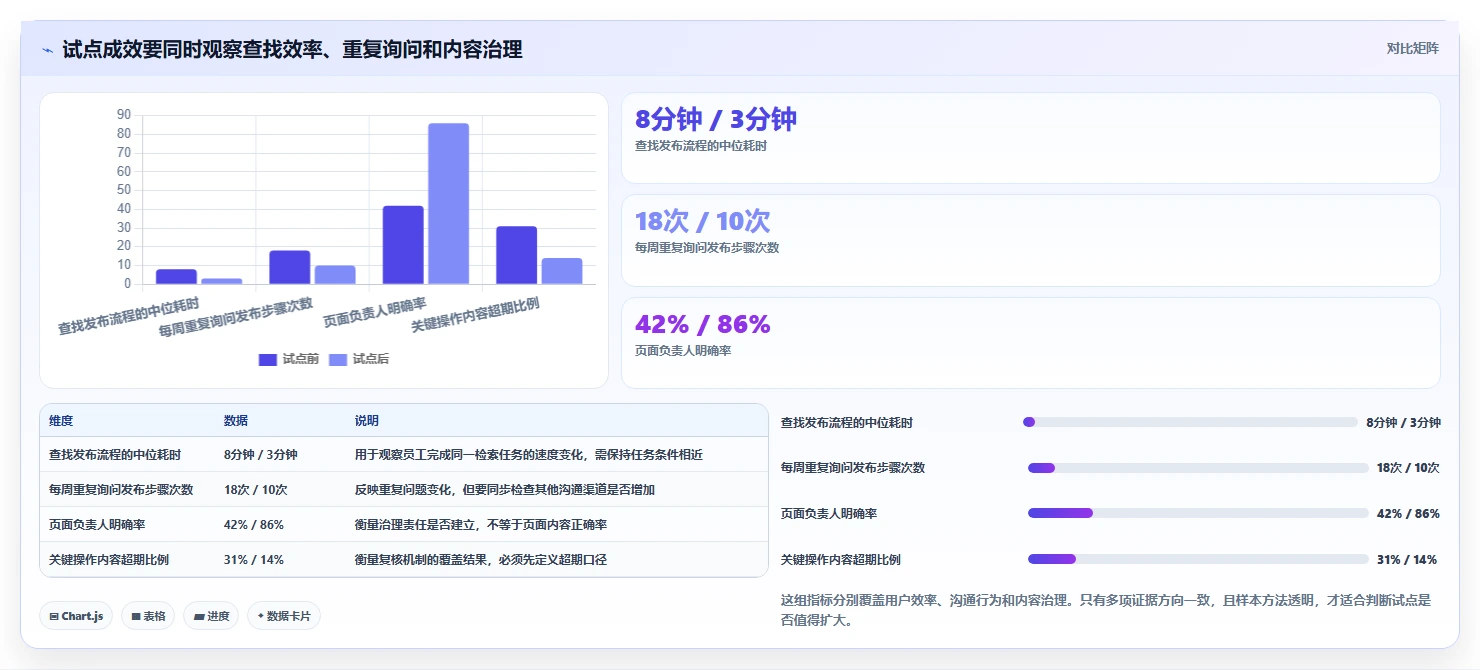This screenshot has width=1480, height=670.
Task: Open the 8分钟 / 3分钟 data card
Action: click(x=1031, y=138)
